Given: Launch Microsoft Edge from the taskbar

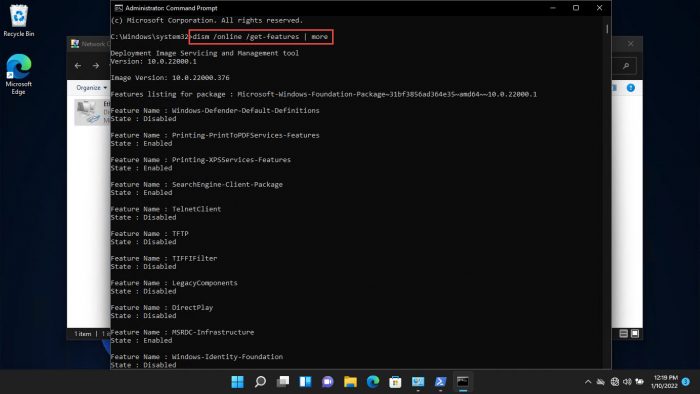Looking at the screenshot, I should (x=373, y=382).
